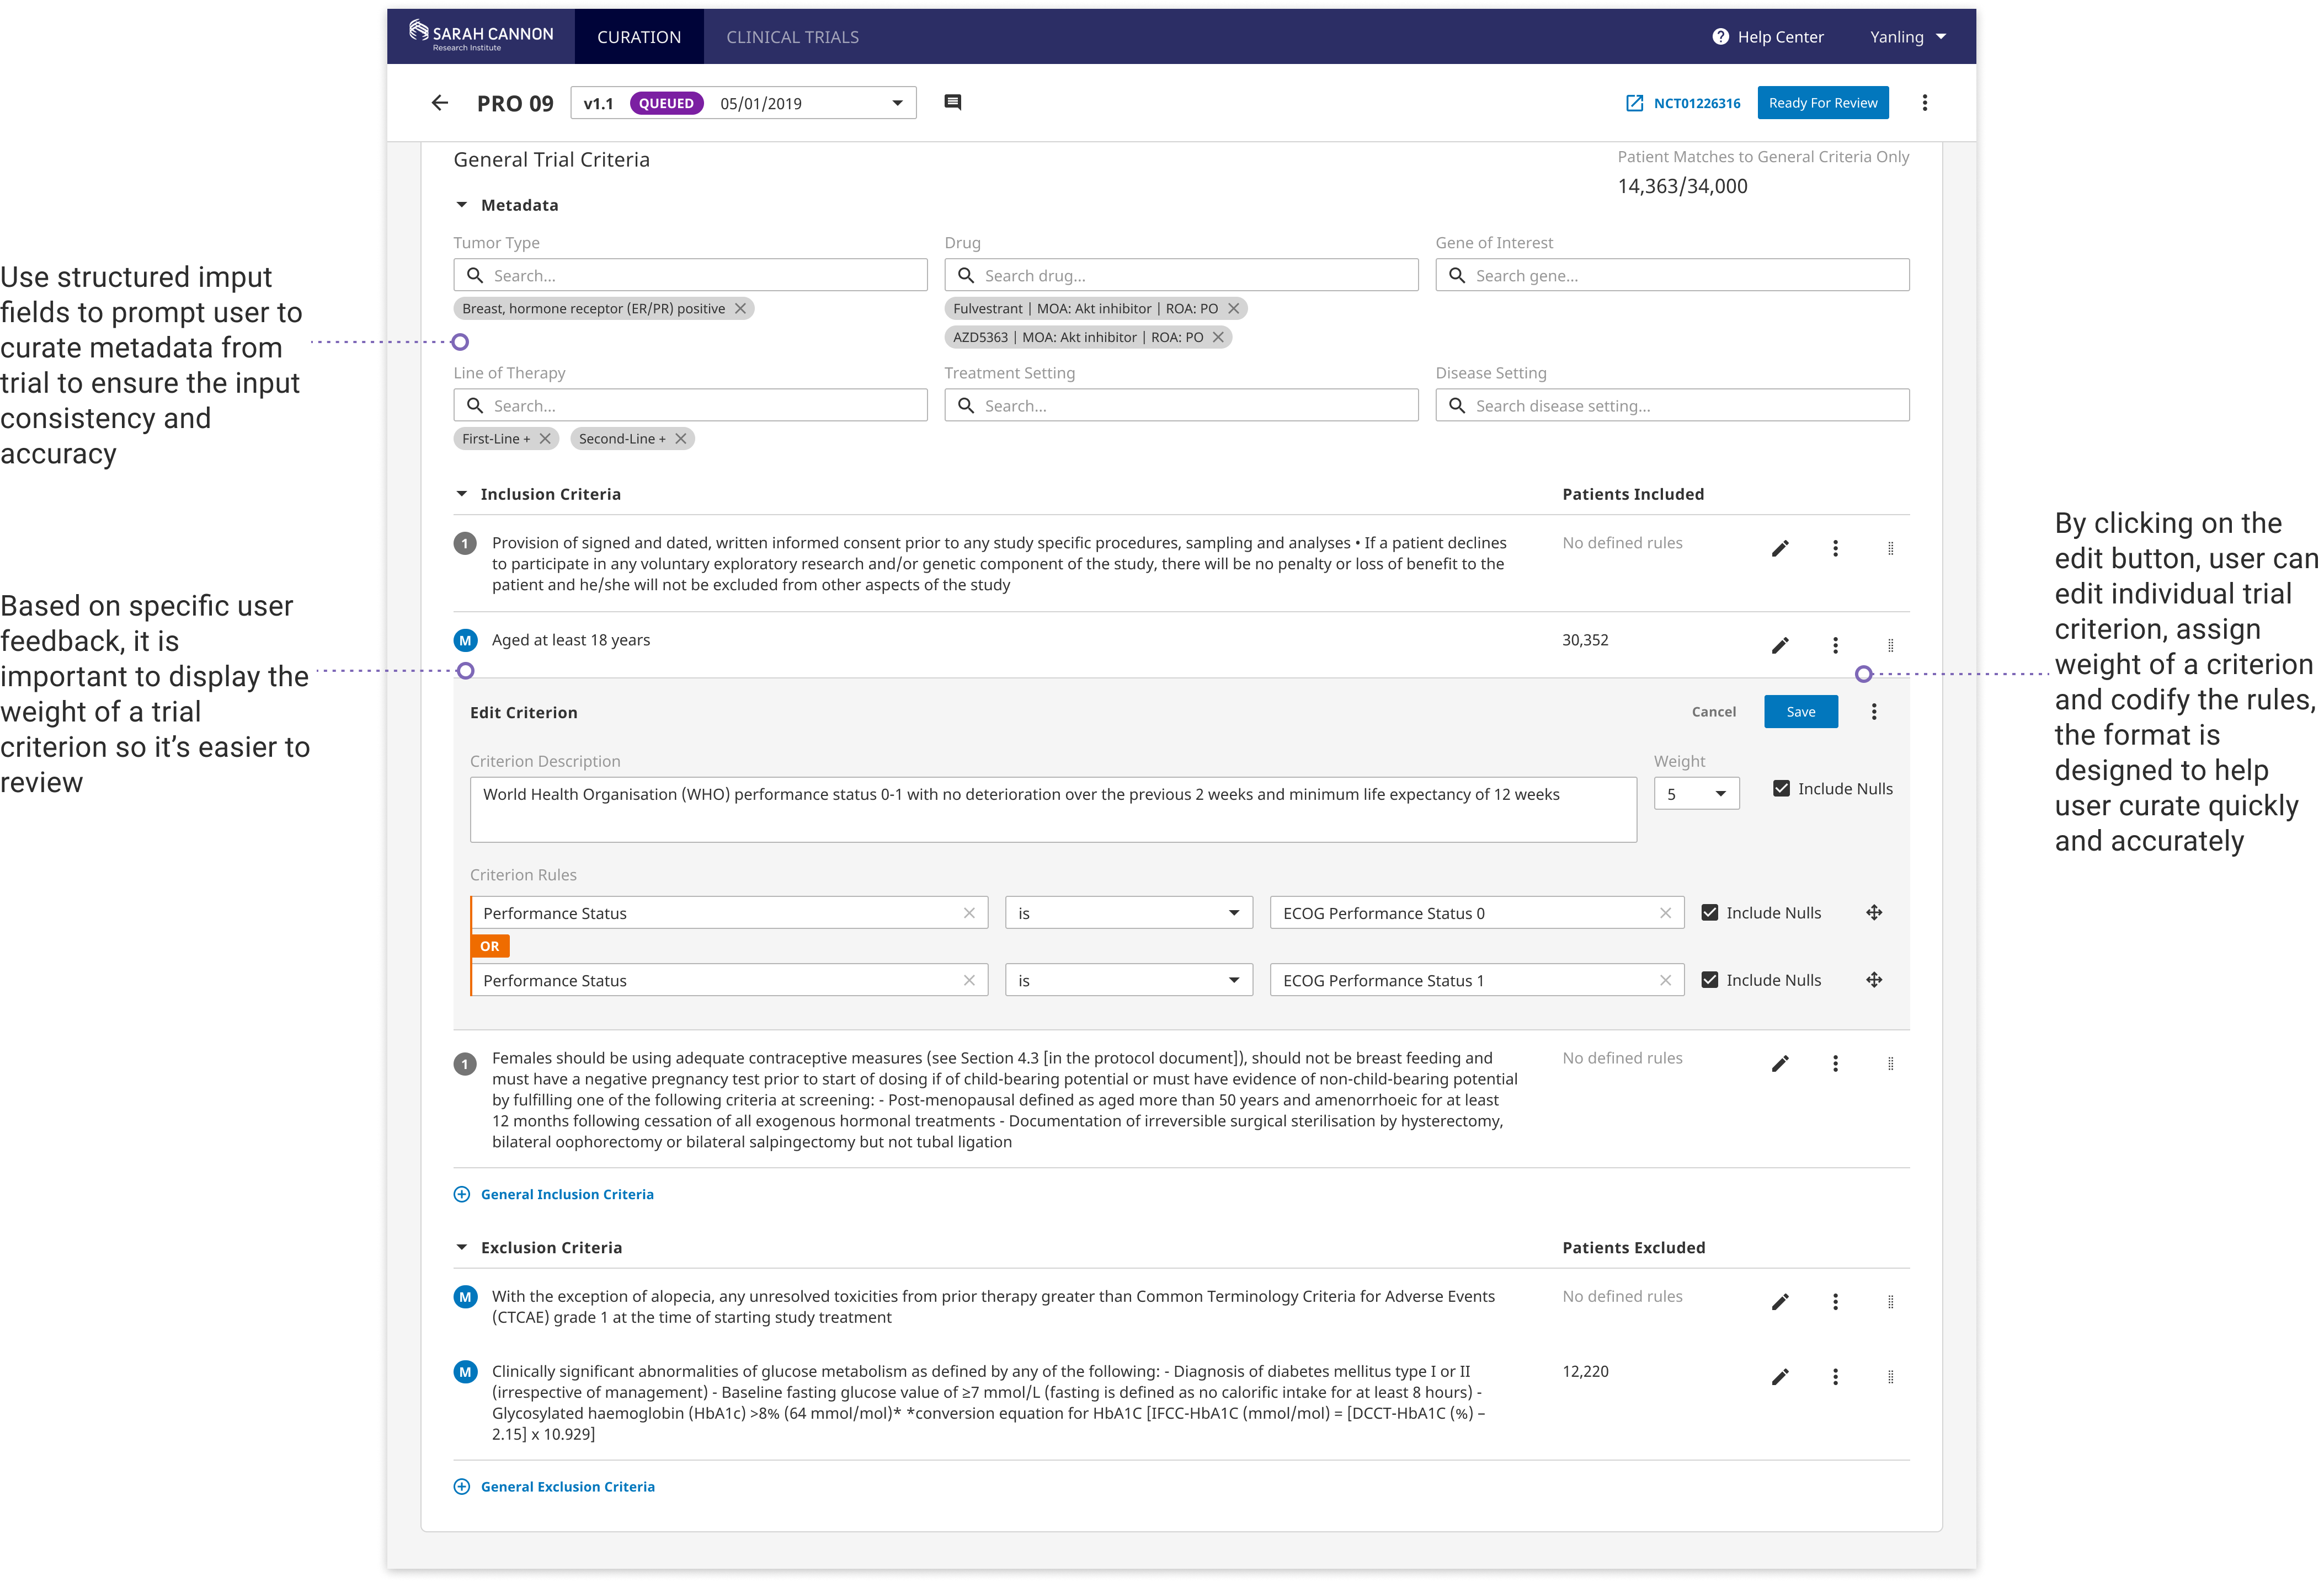The height and width of the screenshot is (1582, 2324).
Task: Remove the Second-Line + tag
Action: click(681, 438)
